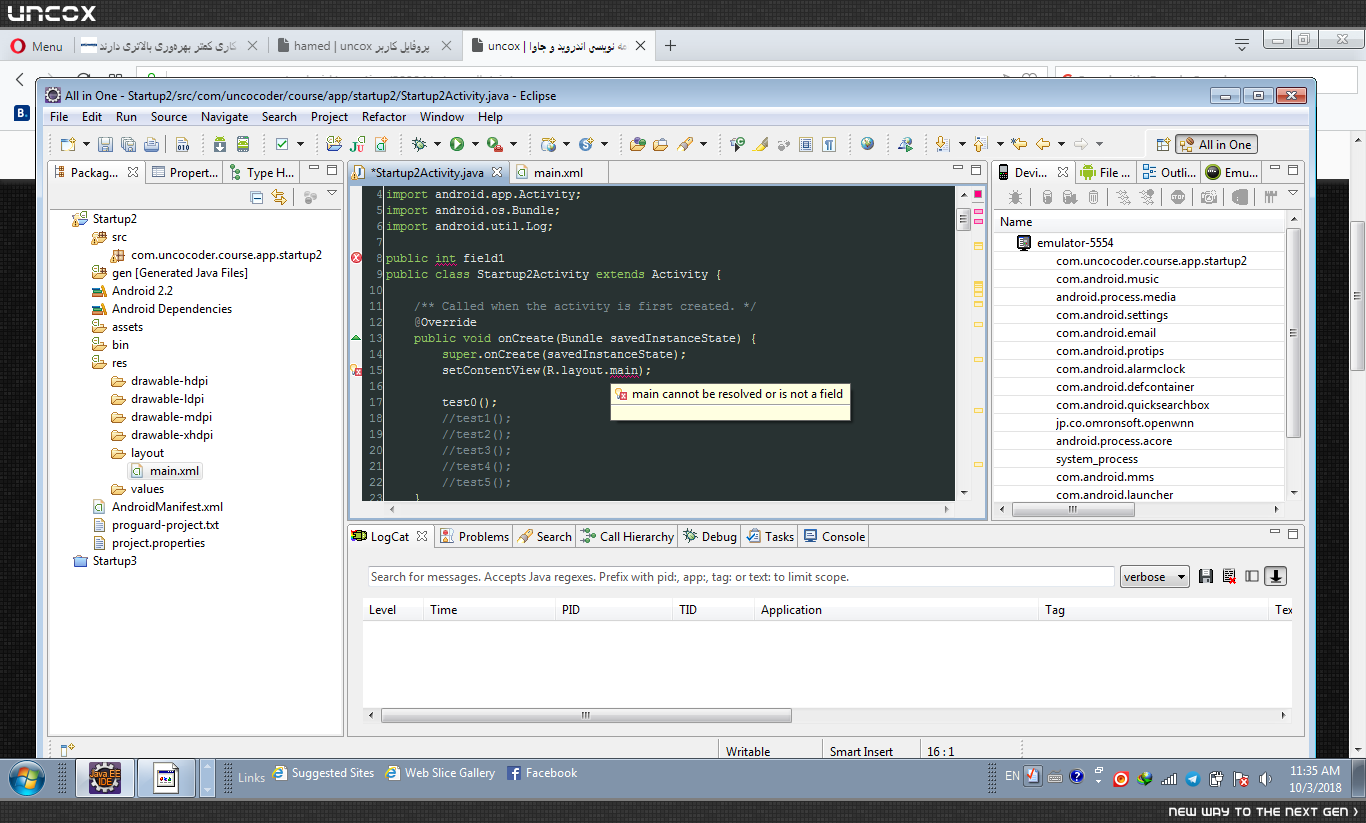Viewport: 1366px width, 823px height.
Task: Toggle Scroll Lock arrow button in LogCat
Action: tap(1275, 576)
